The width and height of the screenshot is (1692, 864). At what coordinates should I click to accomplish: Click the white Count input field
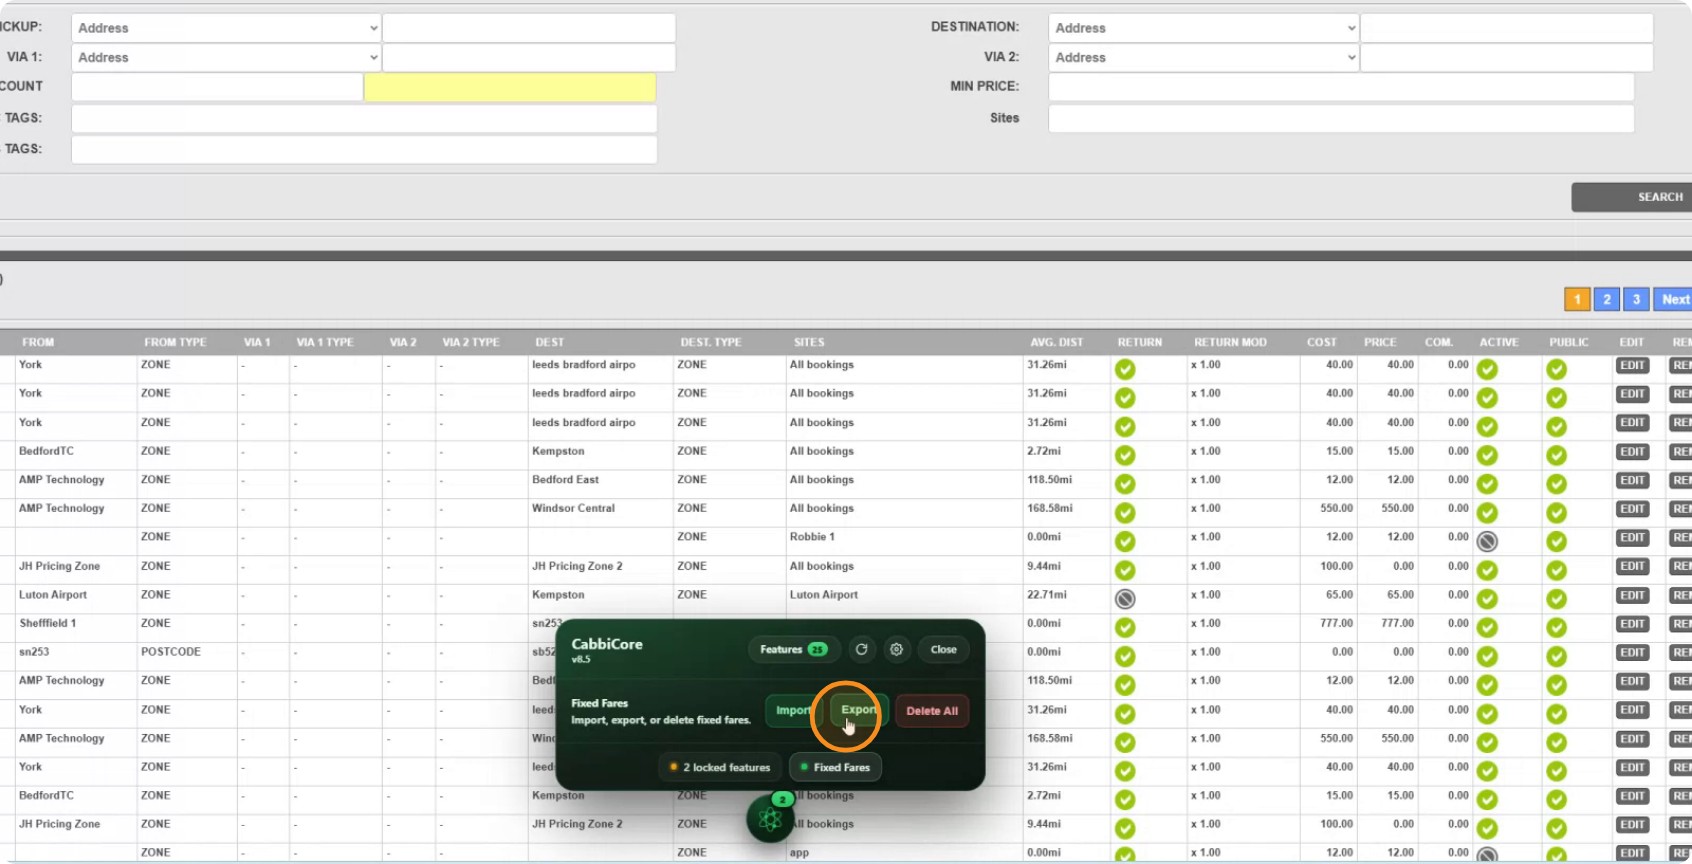[217, 87]
